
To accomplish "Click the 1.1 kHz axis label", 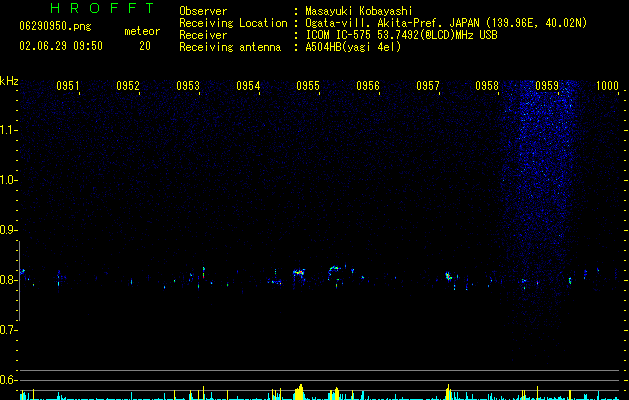I will tap(8, 130).
